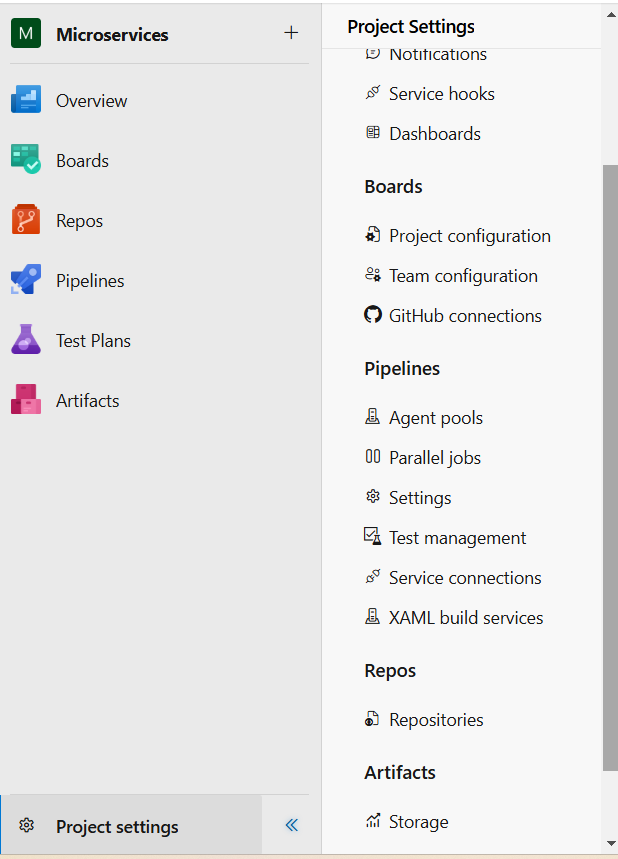Open Team configuration settings

pos(463,276)
